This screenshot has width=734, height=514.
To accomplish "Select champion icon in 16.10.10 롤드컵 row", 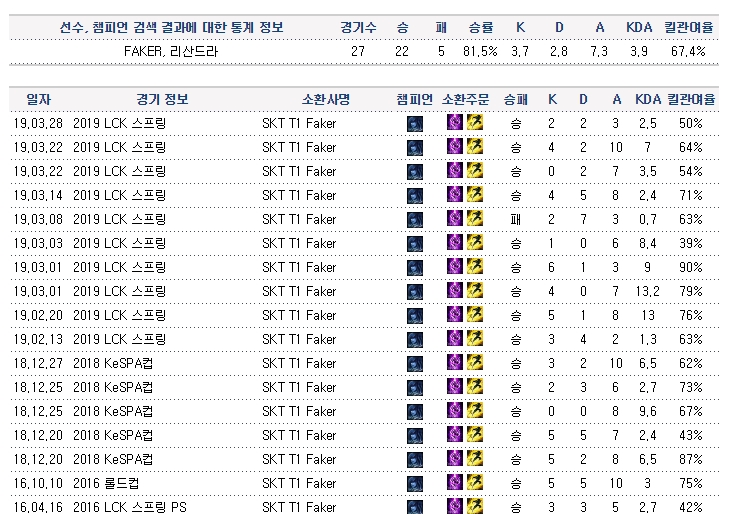I will coord(415,484).
